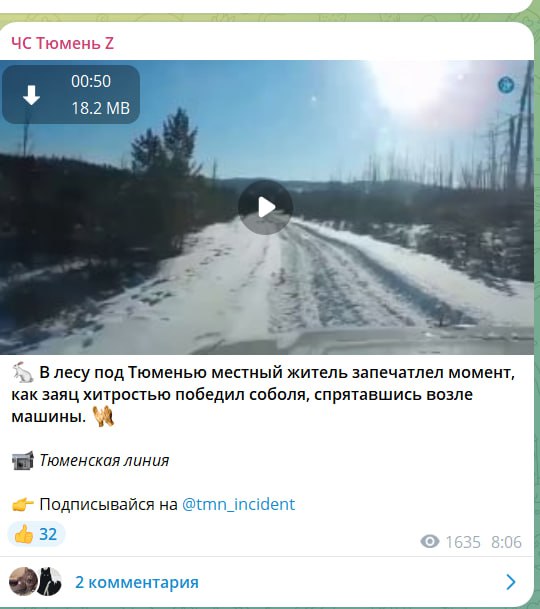Click the first commenter avatar
Screen dimensions: 540x609
pos(23,581)
